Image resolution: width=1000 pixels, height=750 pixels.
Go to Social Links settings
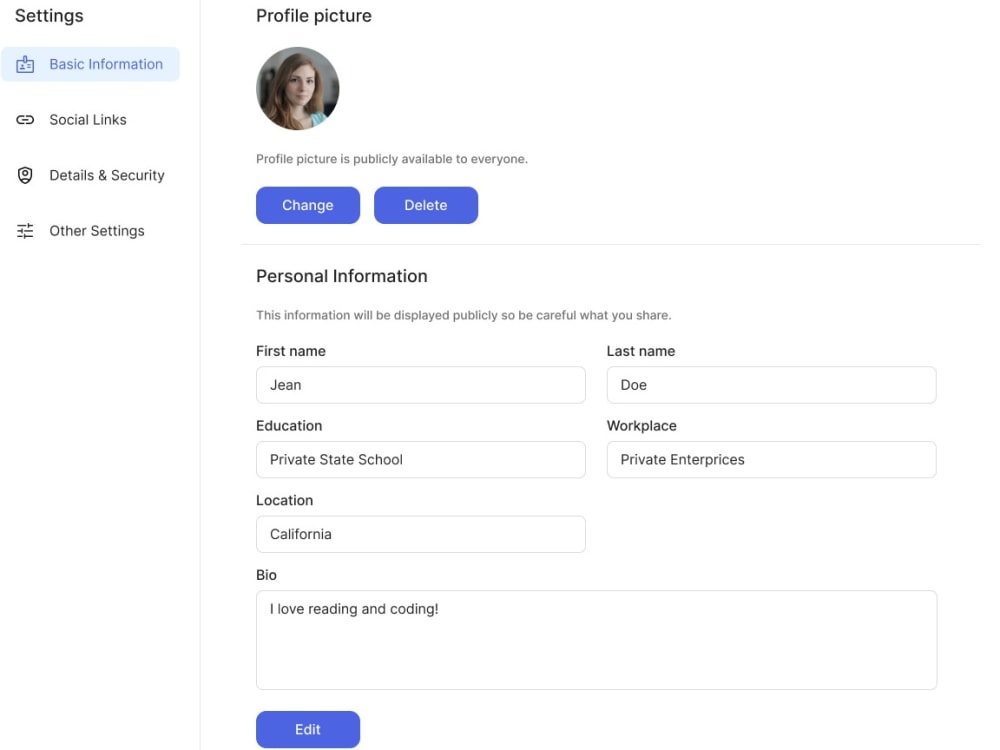(x=90, y=120)
